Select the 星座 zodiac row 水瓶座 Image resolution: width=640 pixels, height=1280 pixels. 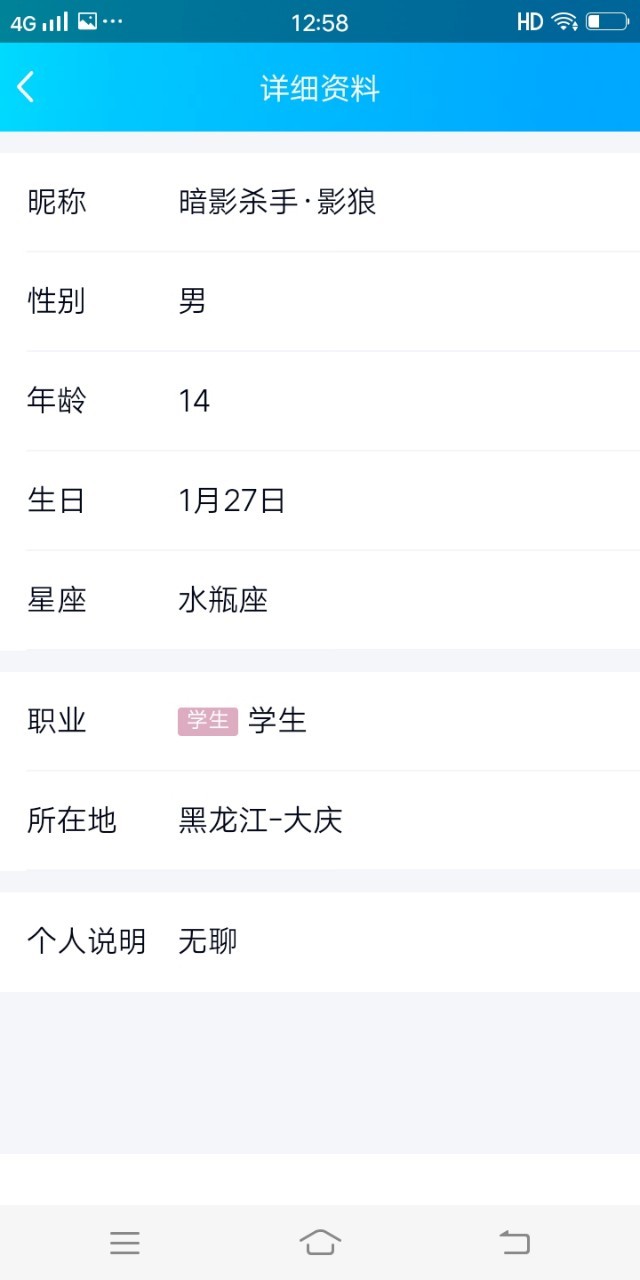[x=320, y=600]
